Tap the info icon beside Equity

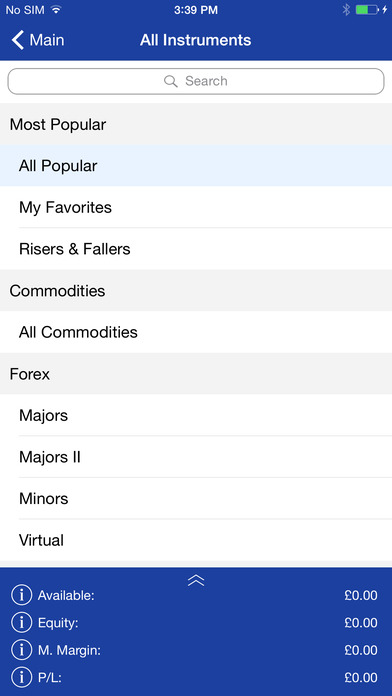[x=21, y=623]
